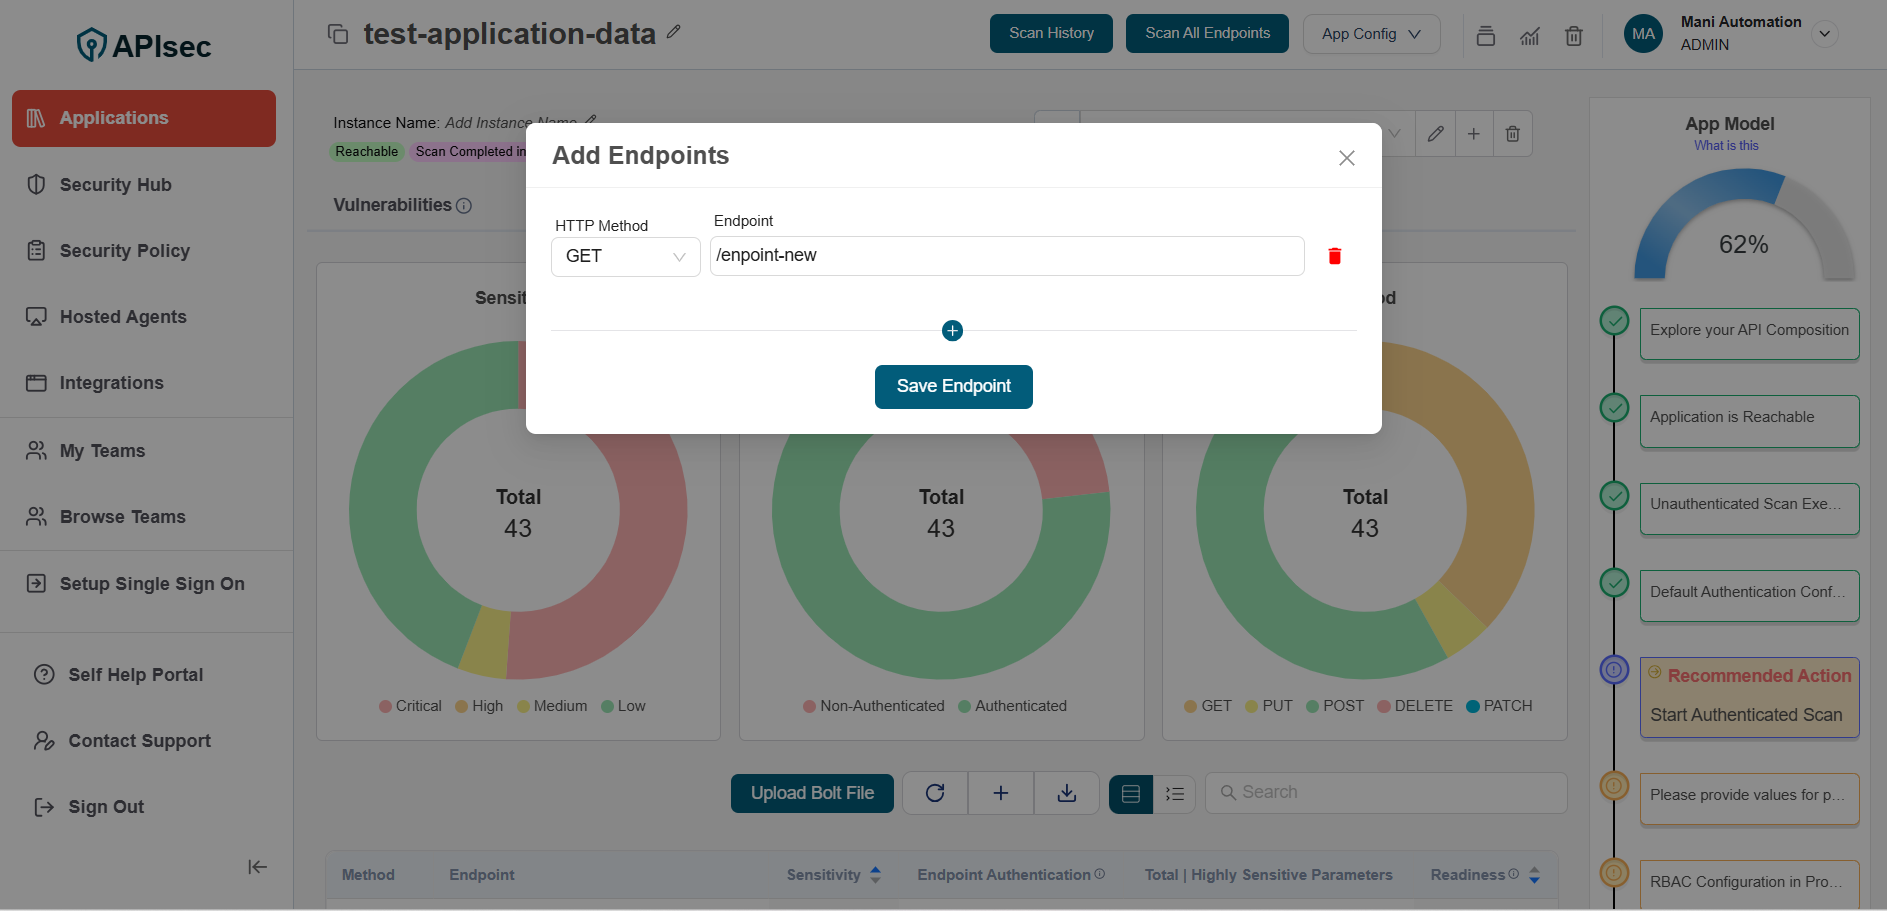Open Integrations from the sidebar

pyautogui.click(x=111, y=382)
